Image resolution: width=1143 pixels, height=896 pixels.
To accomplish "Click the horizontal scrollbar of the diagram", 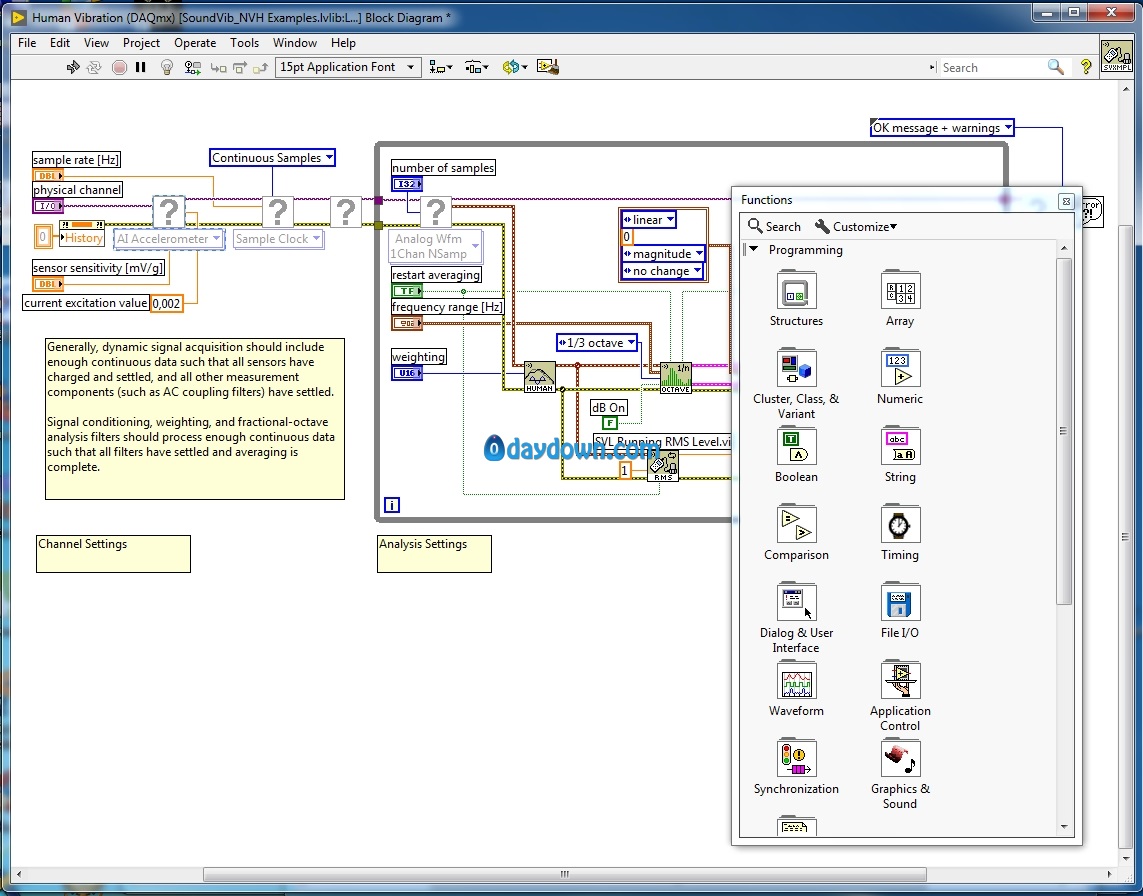I will click(564, 874).
